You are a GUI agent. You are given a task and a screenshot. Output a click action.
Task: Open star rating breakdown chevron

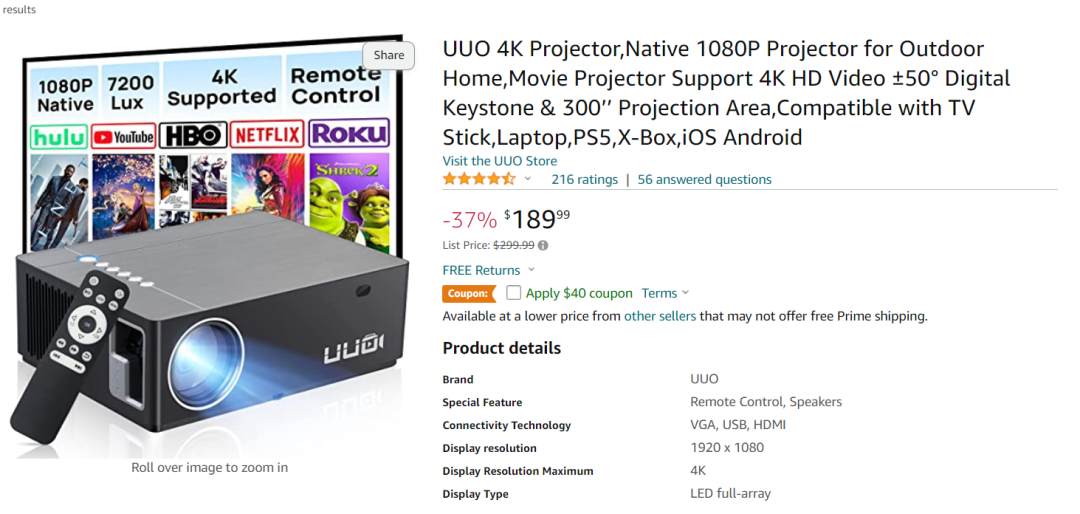pyautogui.click(x=528, y=179)
